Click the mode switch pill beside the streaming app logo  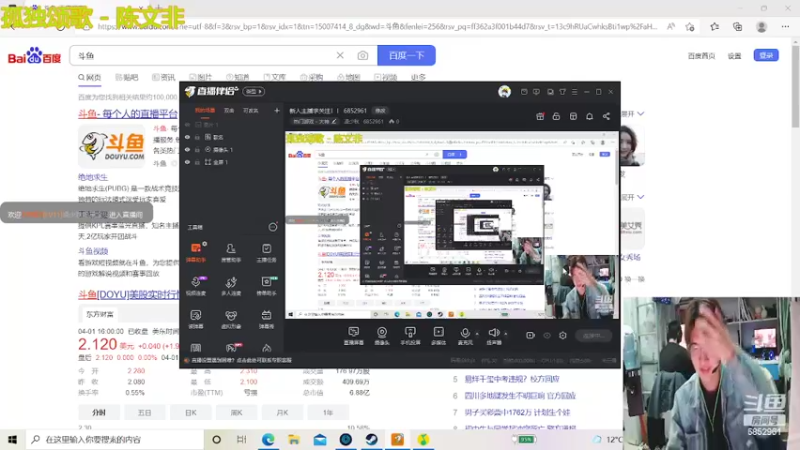click(253, 91)
